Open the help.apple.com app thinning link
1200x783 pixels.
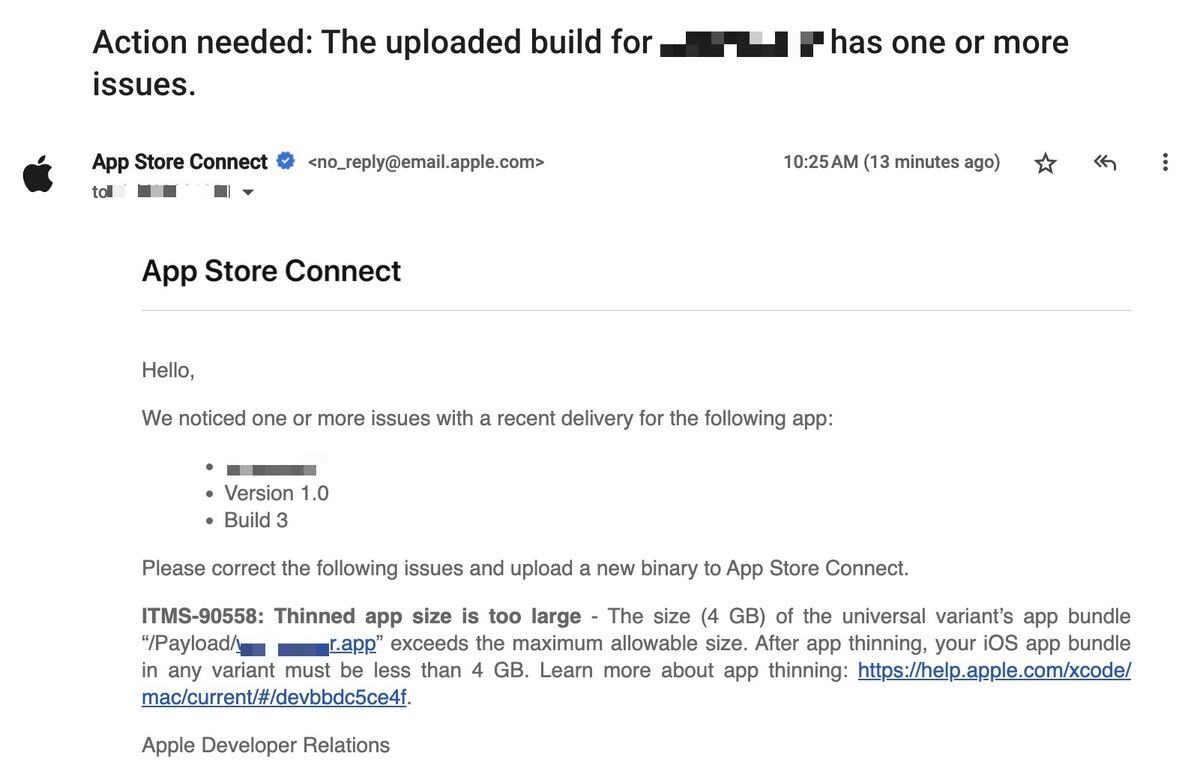pos(635,684)
